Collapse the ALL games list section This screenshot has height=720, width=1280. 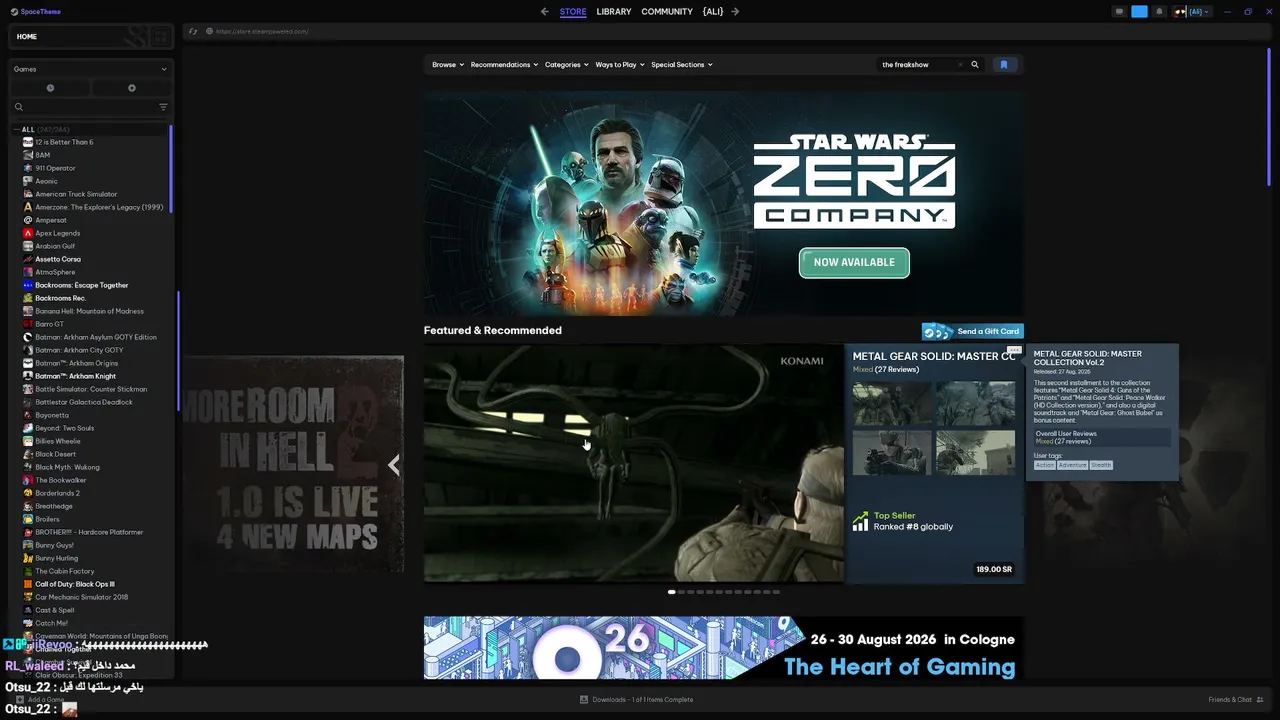click(16, 130)
